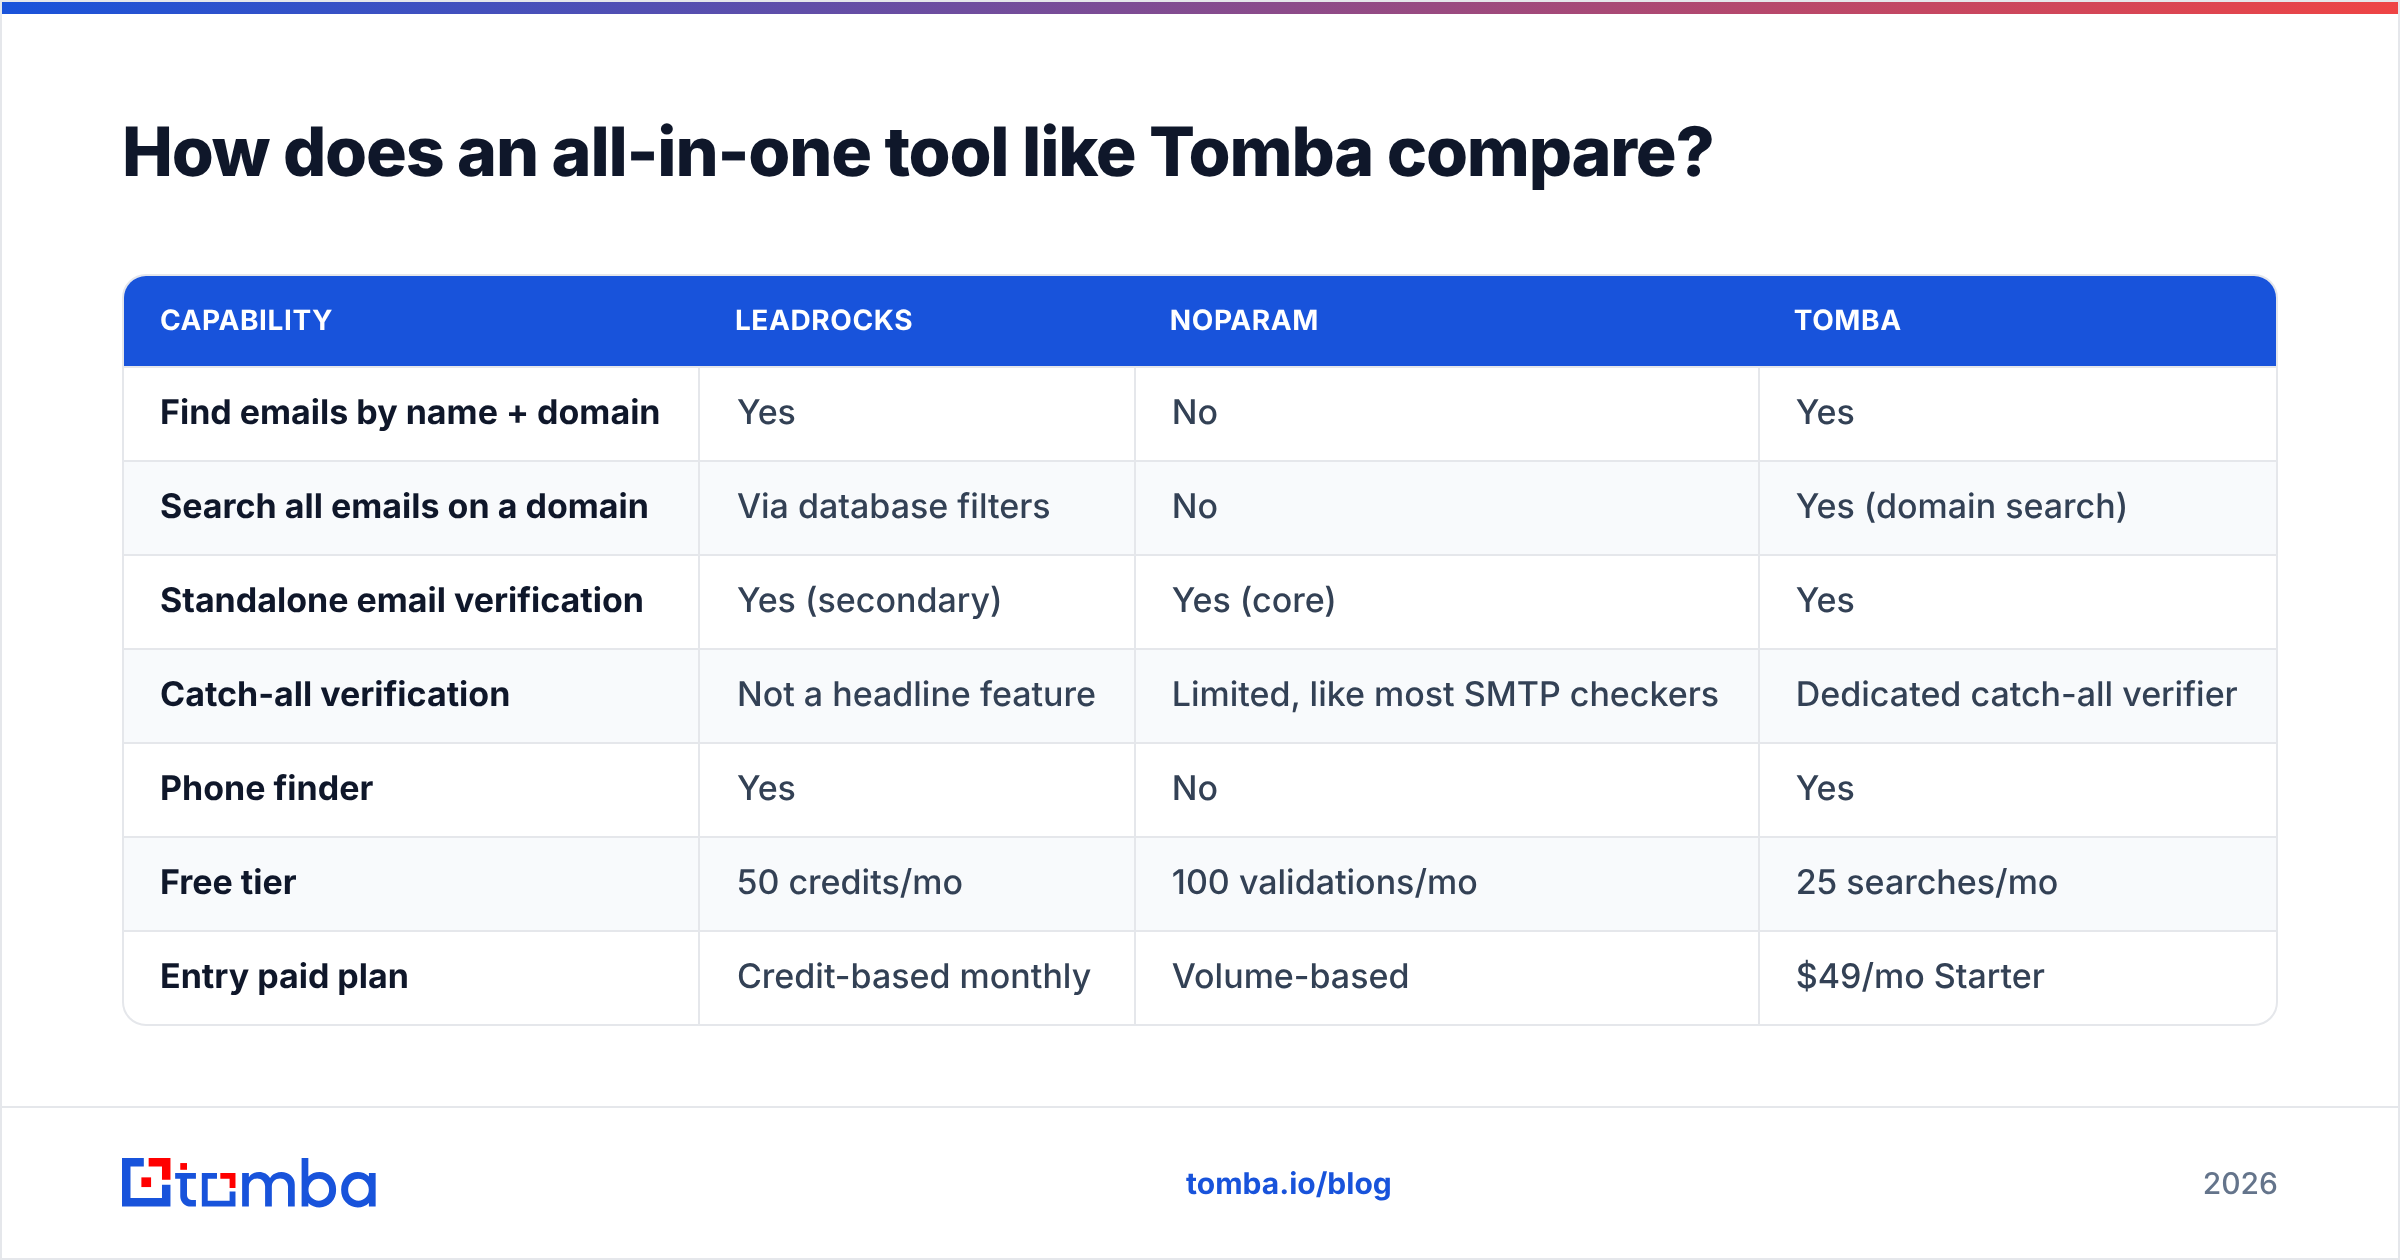Click the Tomba logo in the footer
The width and height of the screenshot is (2400, 1260).
(x=249, y=1183)
